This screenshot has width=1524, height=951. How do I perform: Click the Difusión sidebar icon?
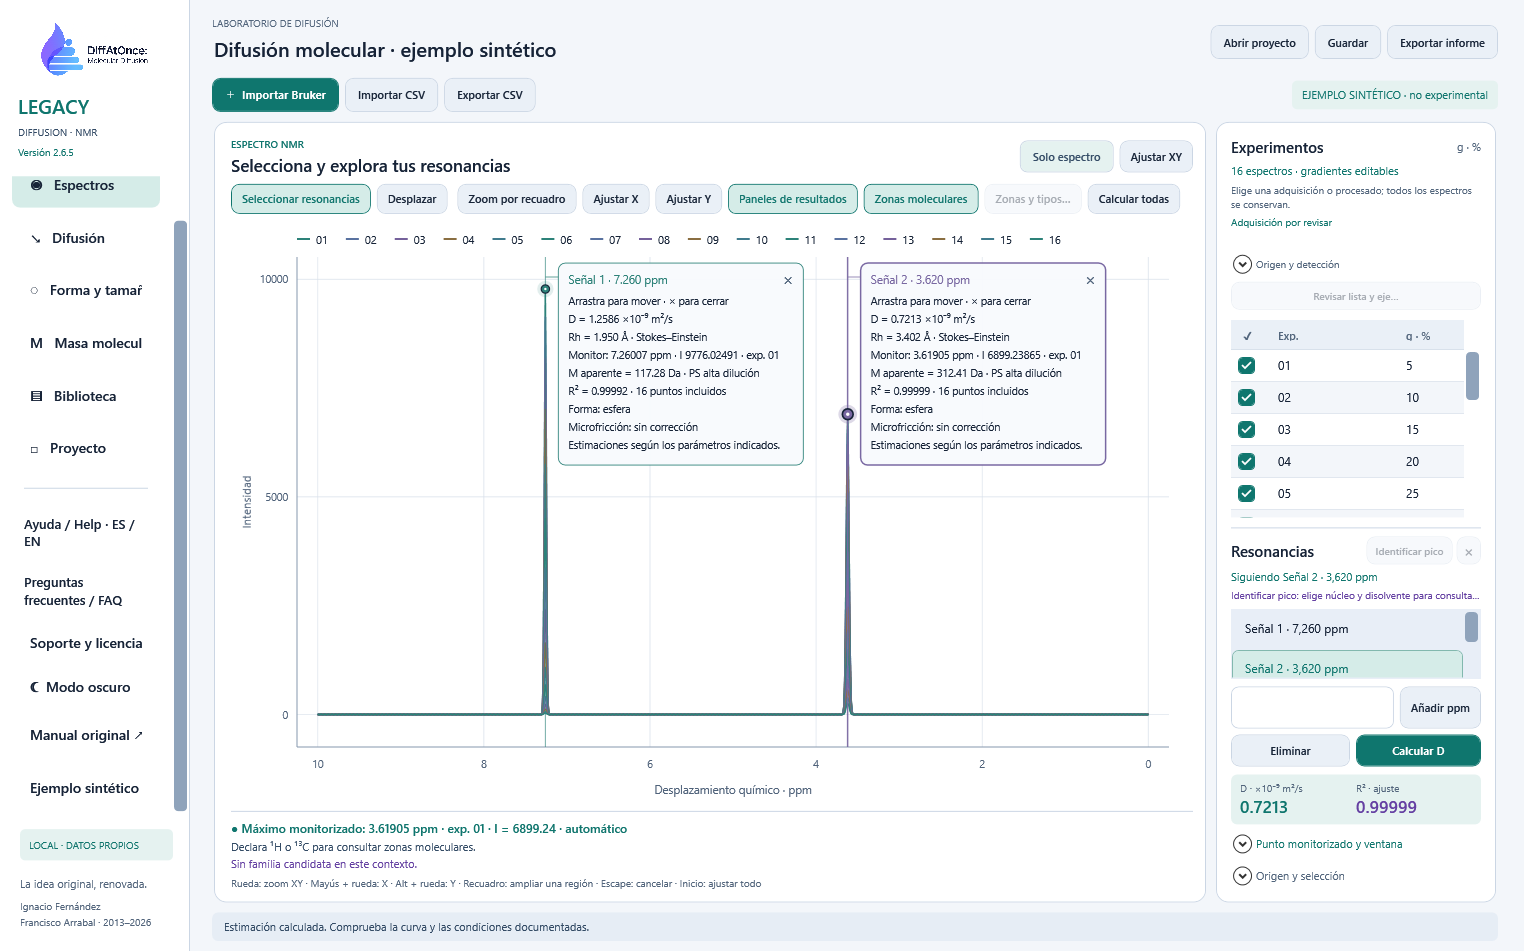point(36,239)
